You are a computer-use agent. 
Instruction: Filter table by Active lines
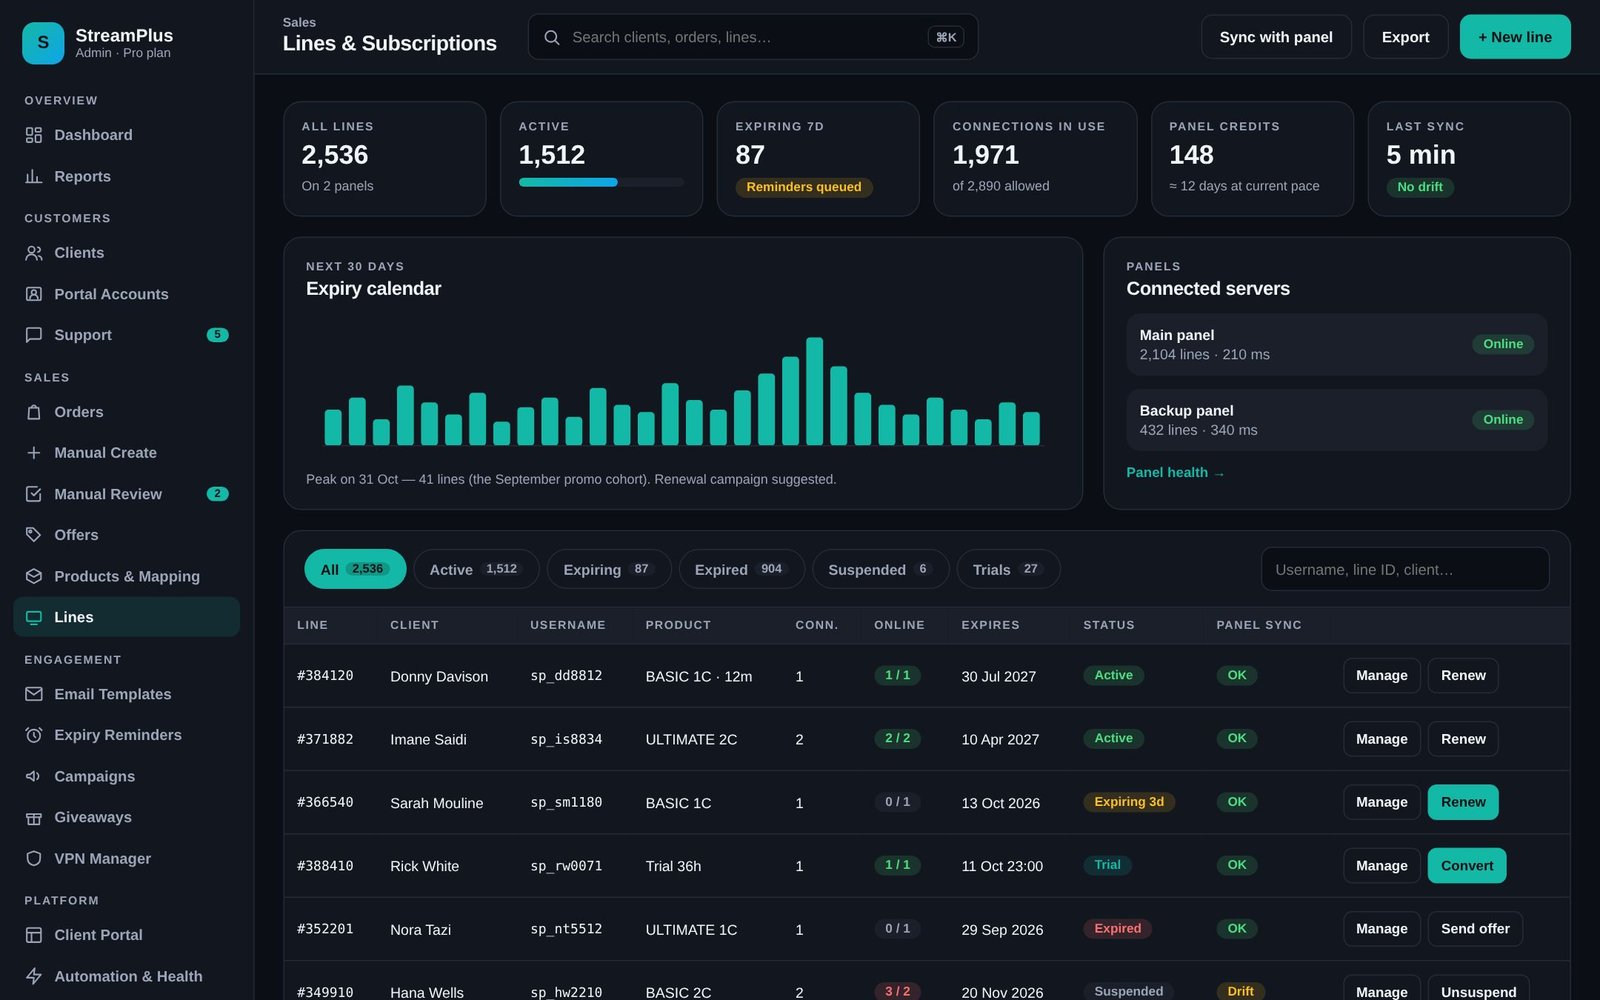[476, 569]
